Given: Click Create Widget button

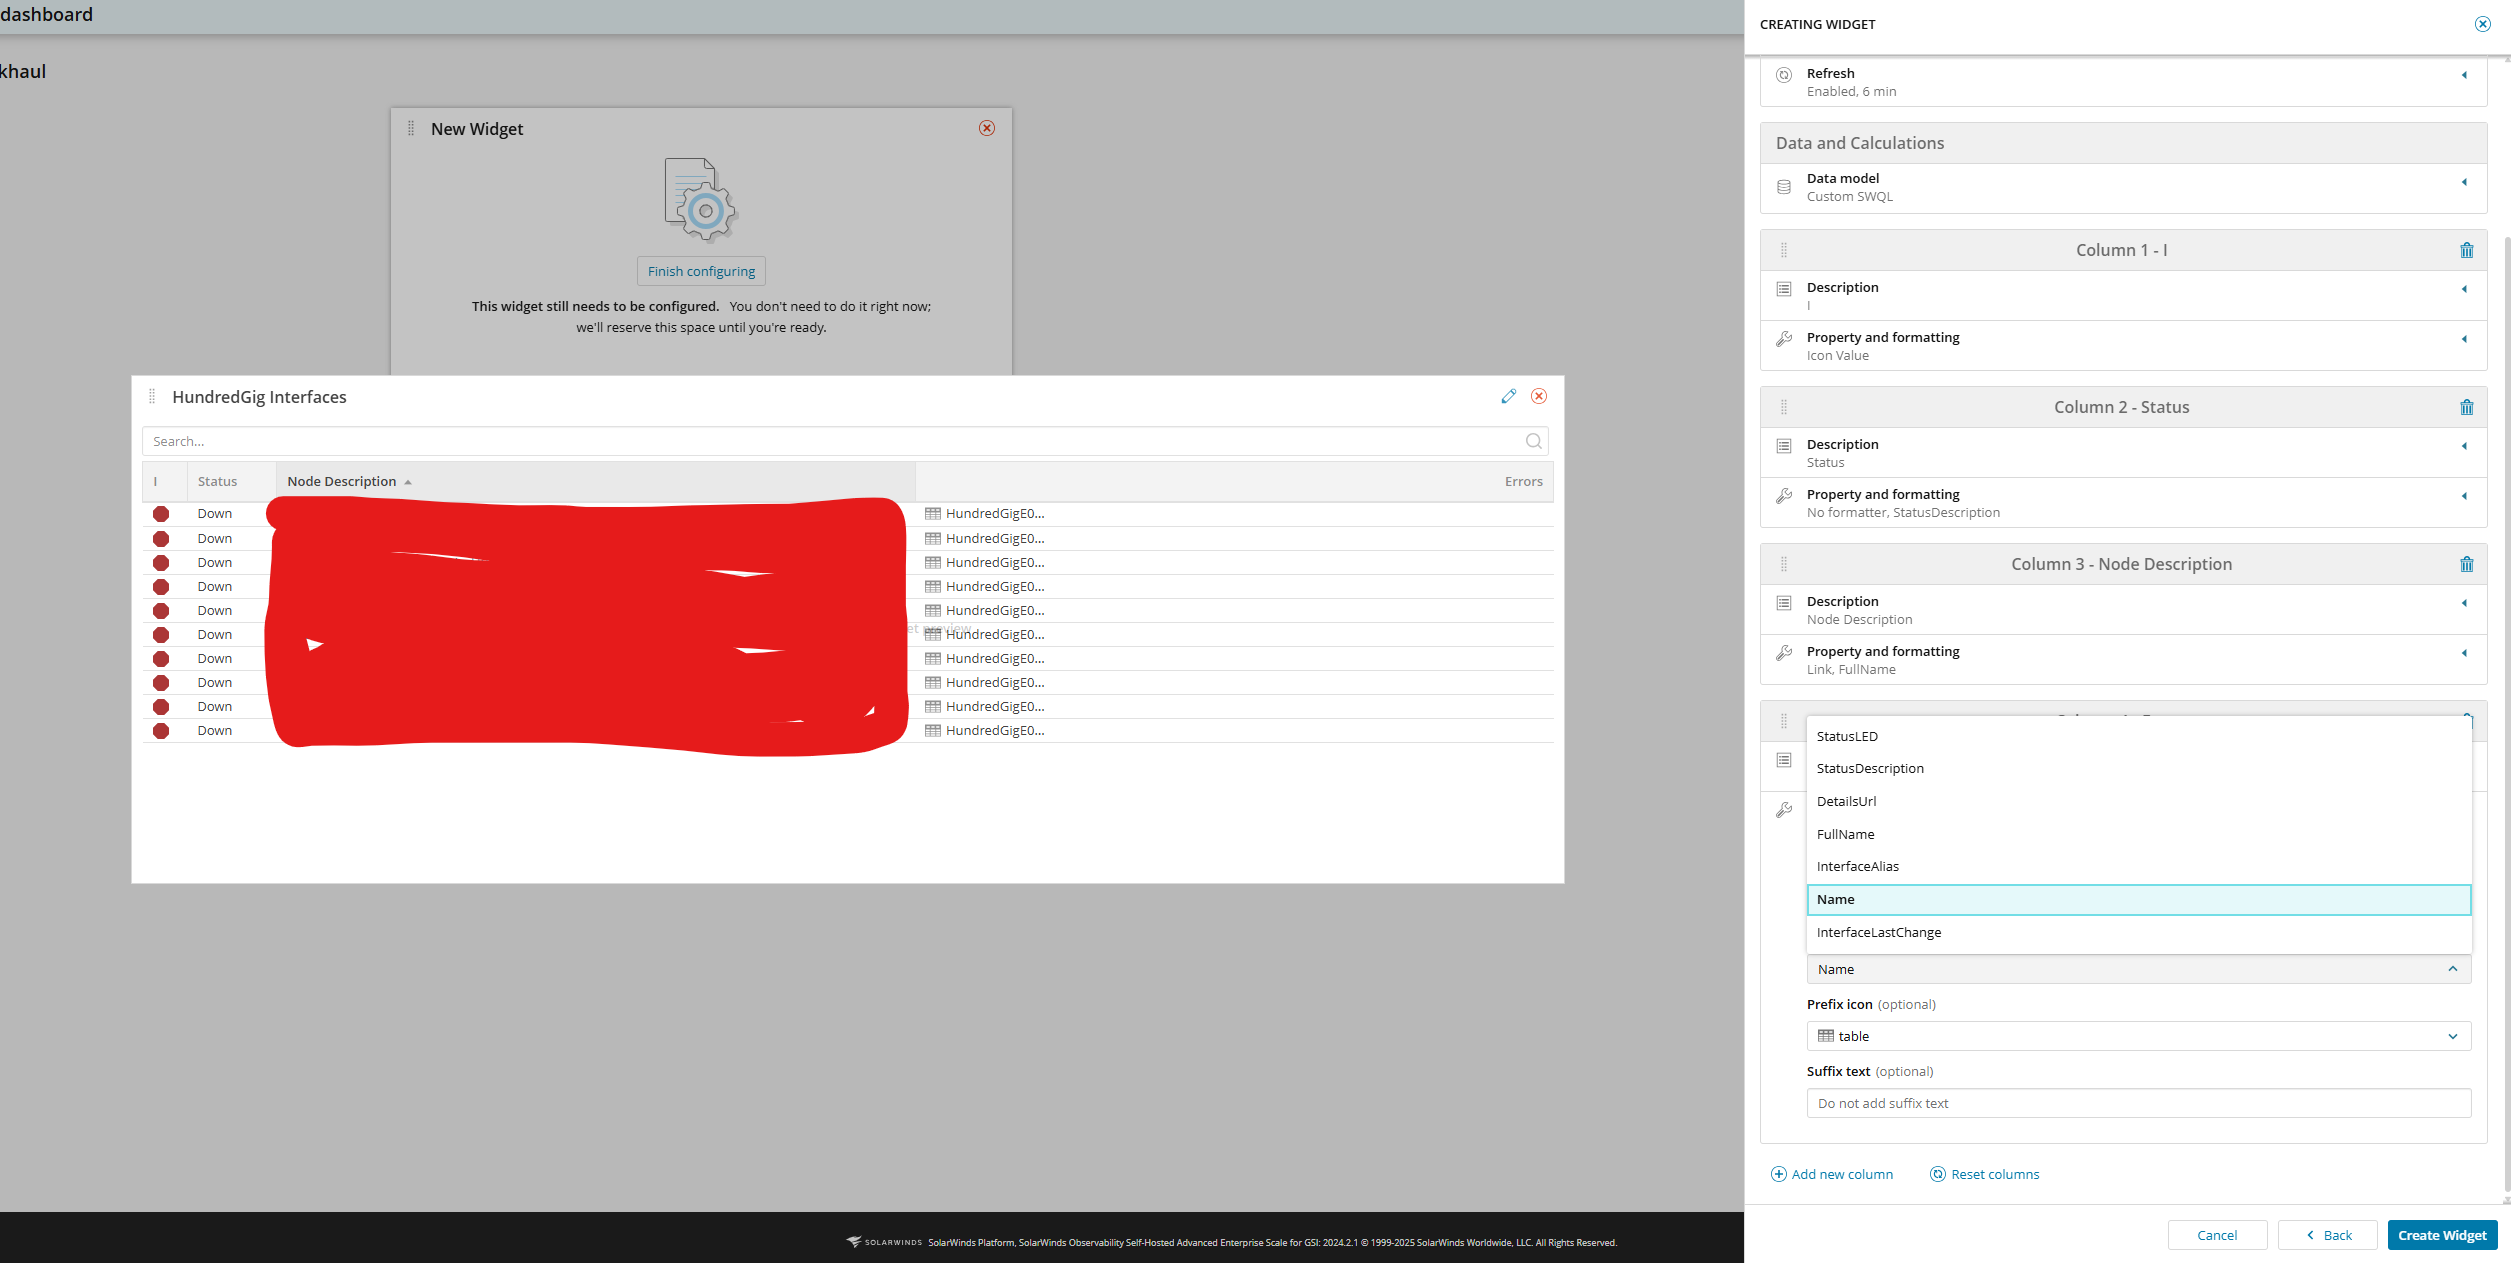Looking at the screenshot, I should (x=2441, y=1235).
